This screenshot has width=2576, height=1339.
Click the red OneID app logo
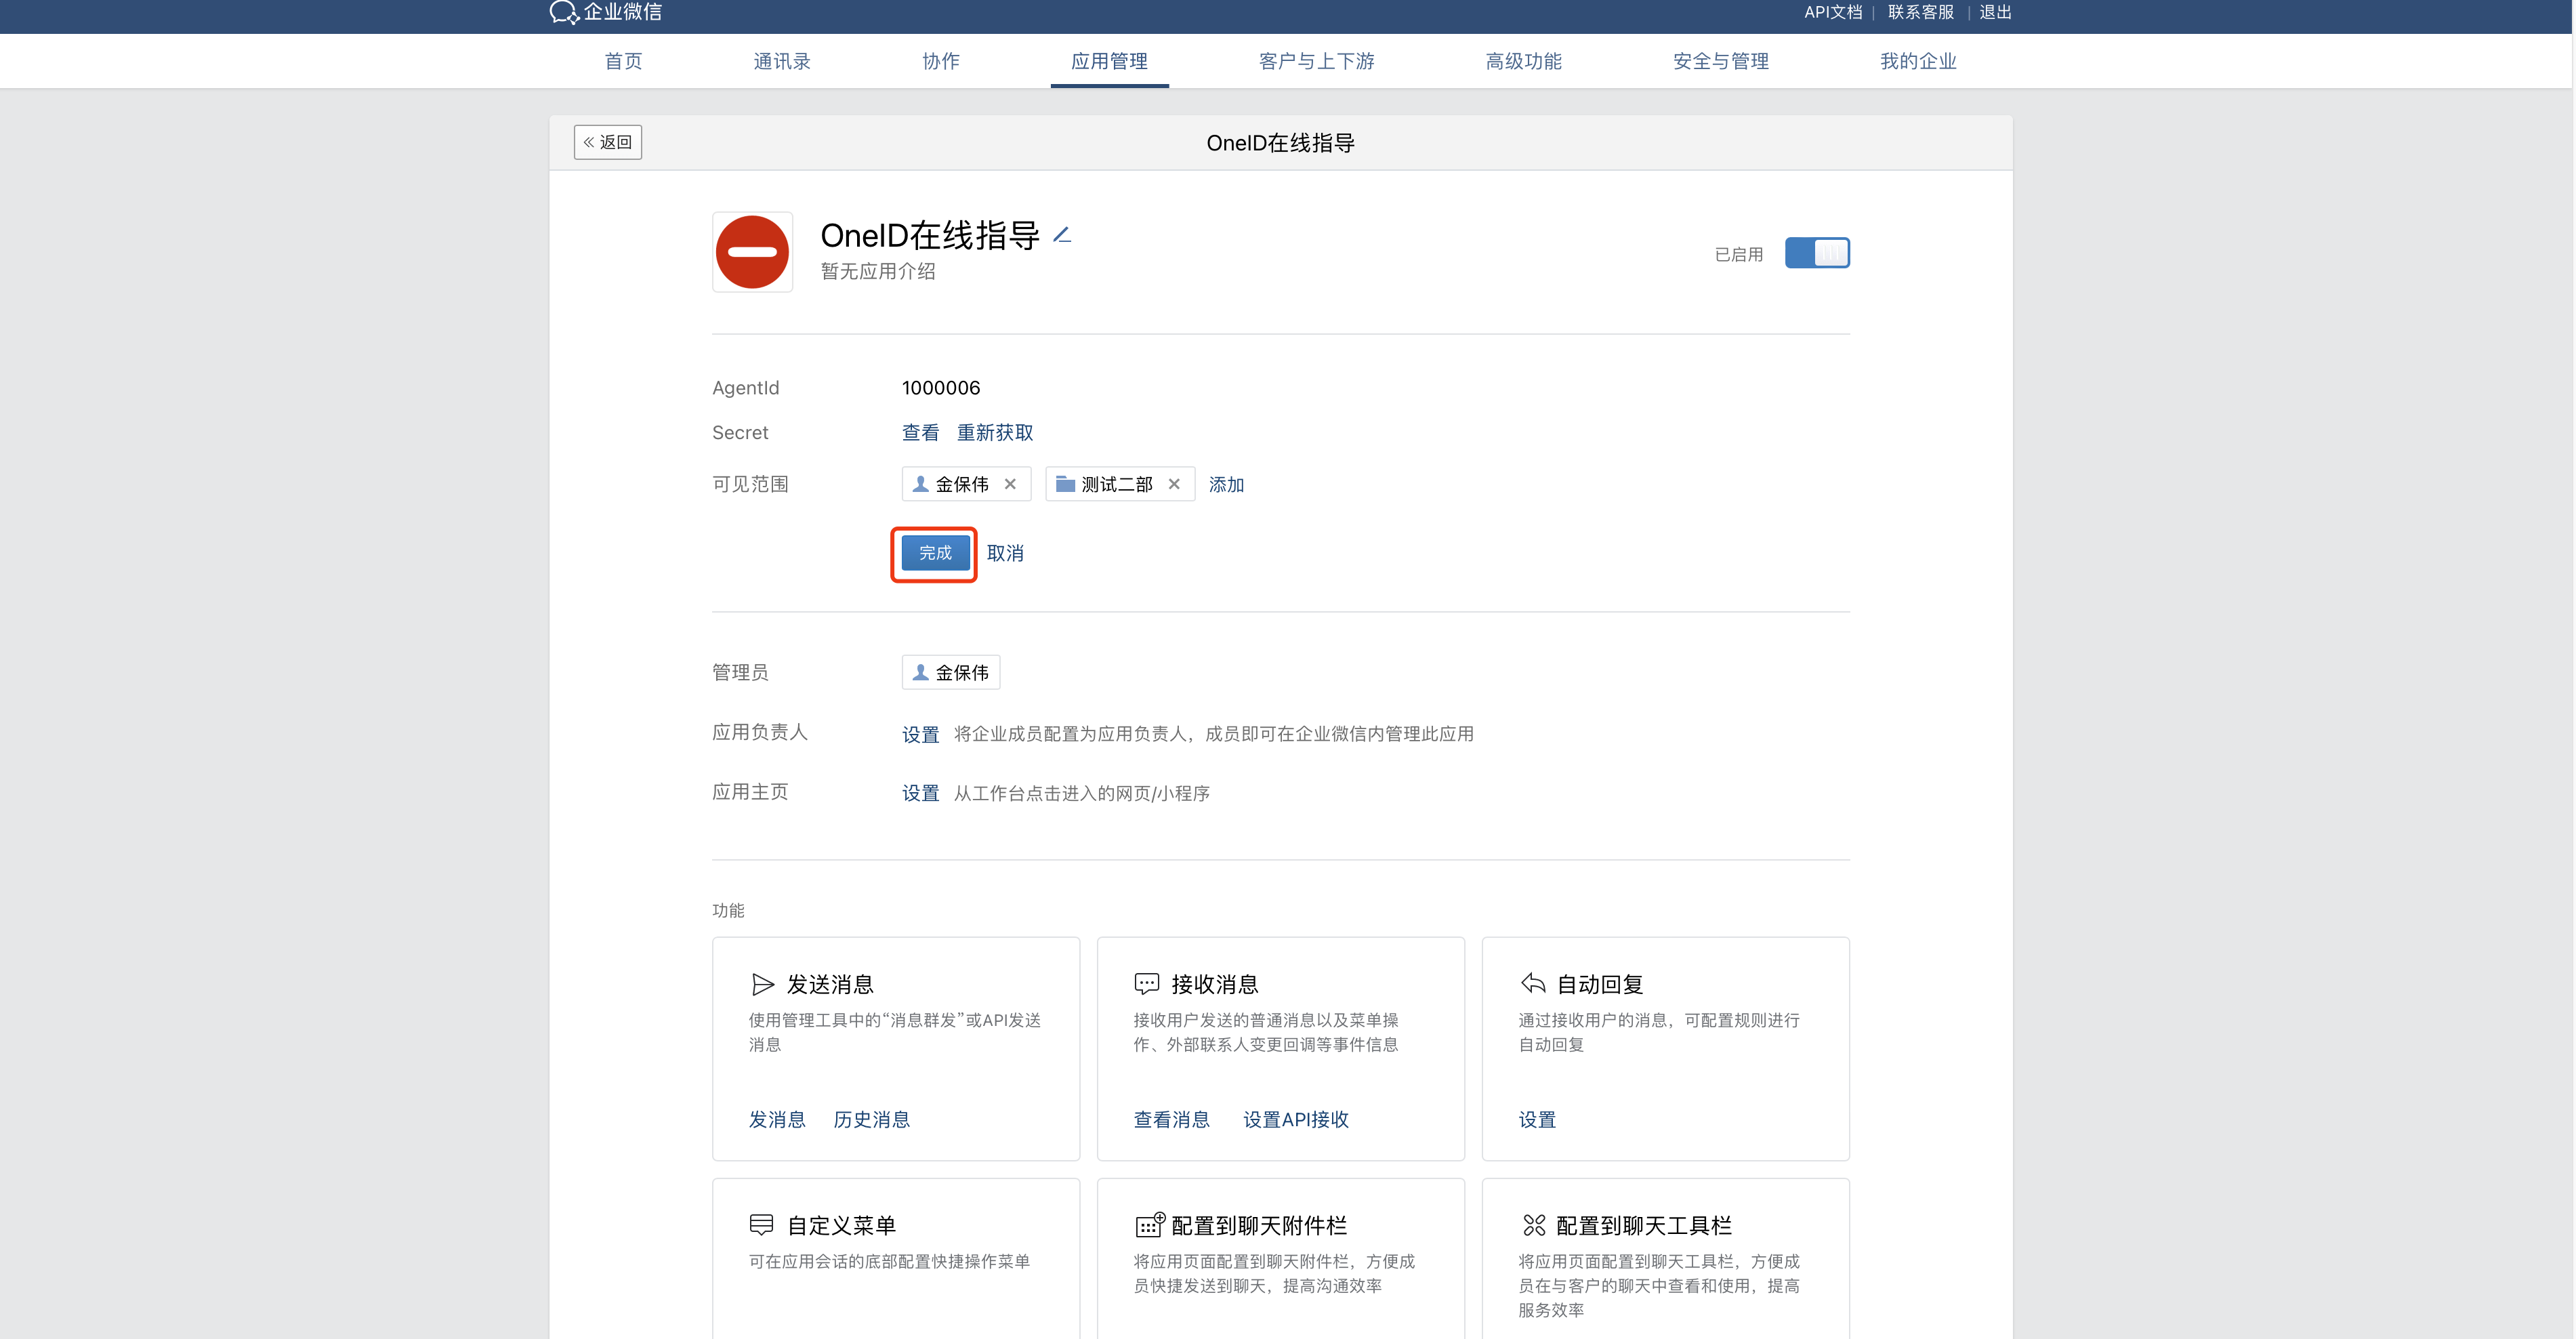[x=752, y=252]
